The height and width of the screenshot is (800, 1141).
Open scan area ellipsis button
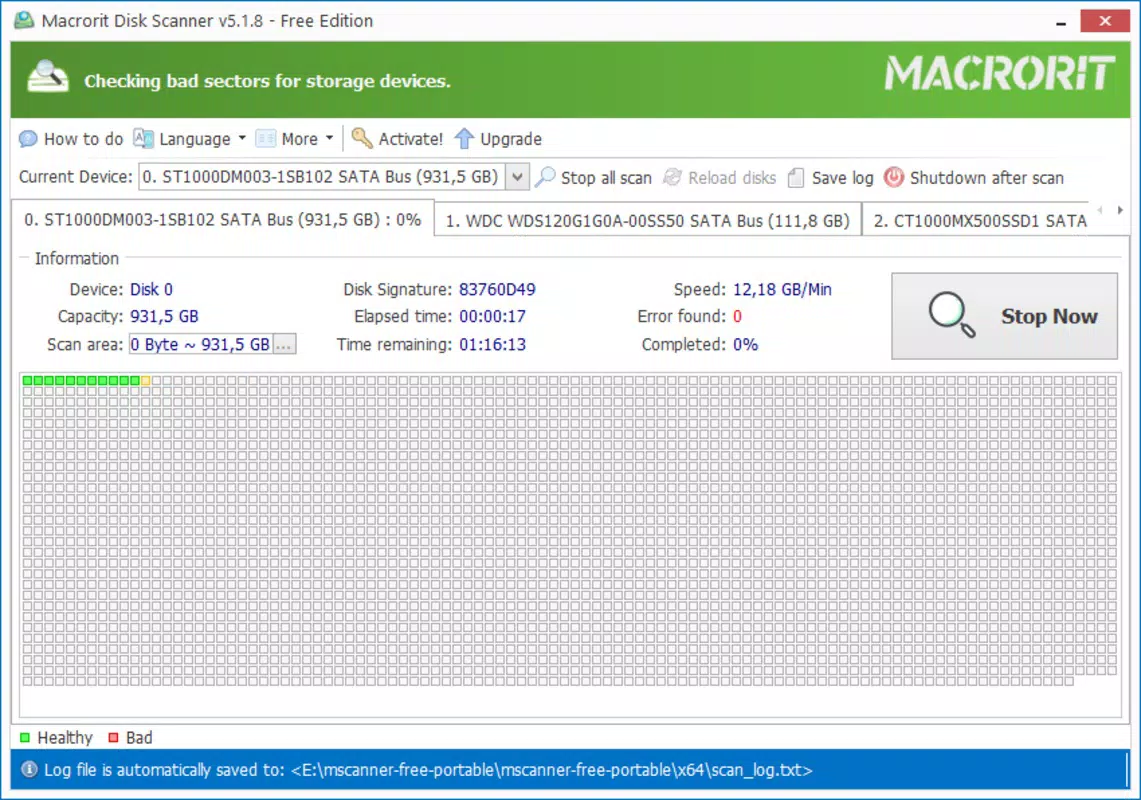pos(284,344)
